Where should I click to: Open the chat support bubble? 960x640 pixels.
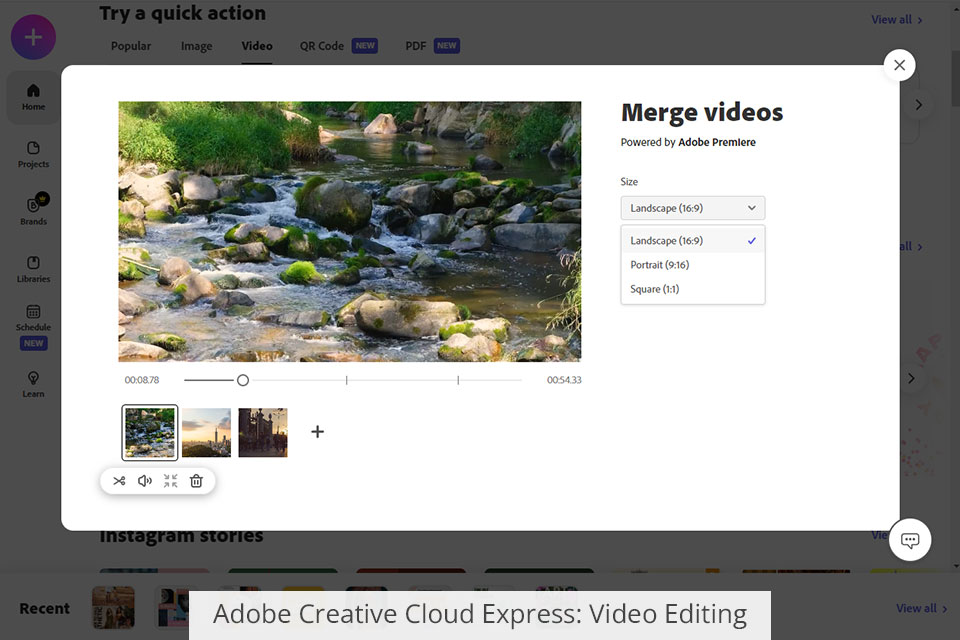[910, 540]
